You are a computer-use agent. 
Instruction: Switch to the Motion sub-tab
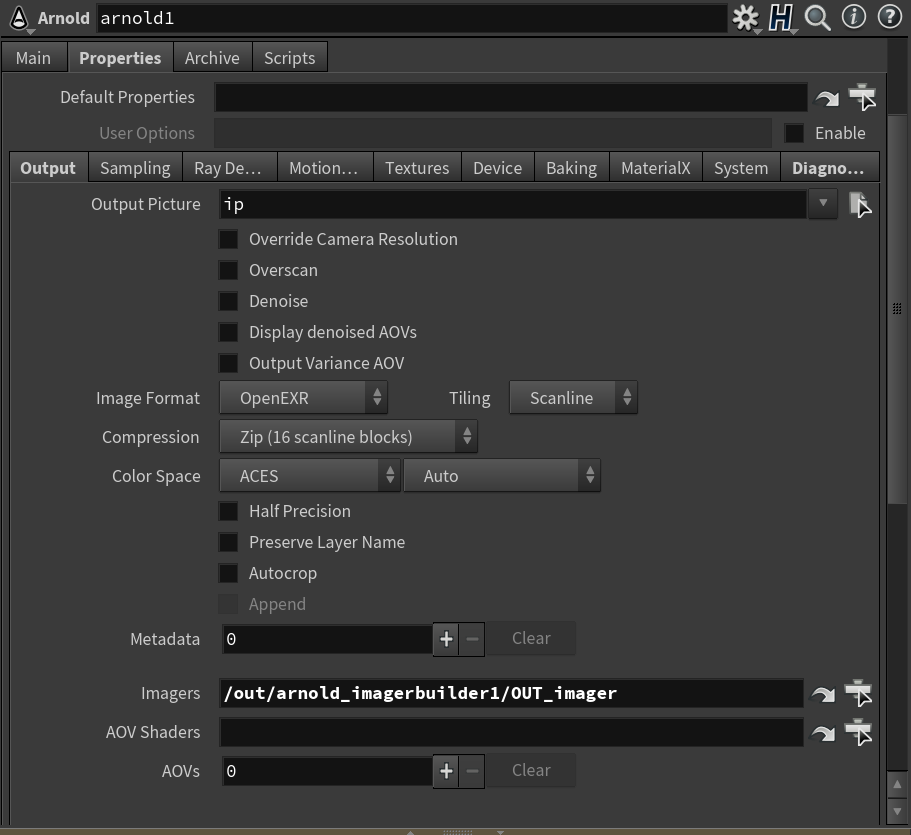[x=325, y=168]
